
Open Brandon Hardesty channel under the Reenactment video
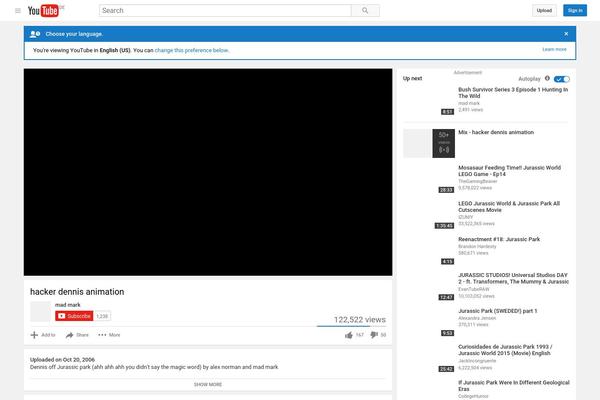pyautogui.click(x=477, y=247)
